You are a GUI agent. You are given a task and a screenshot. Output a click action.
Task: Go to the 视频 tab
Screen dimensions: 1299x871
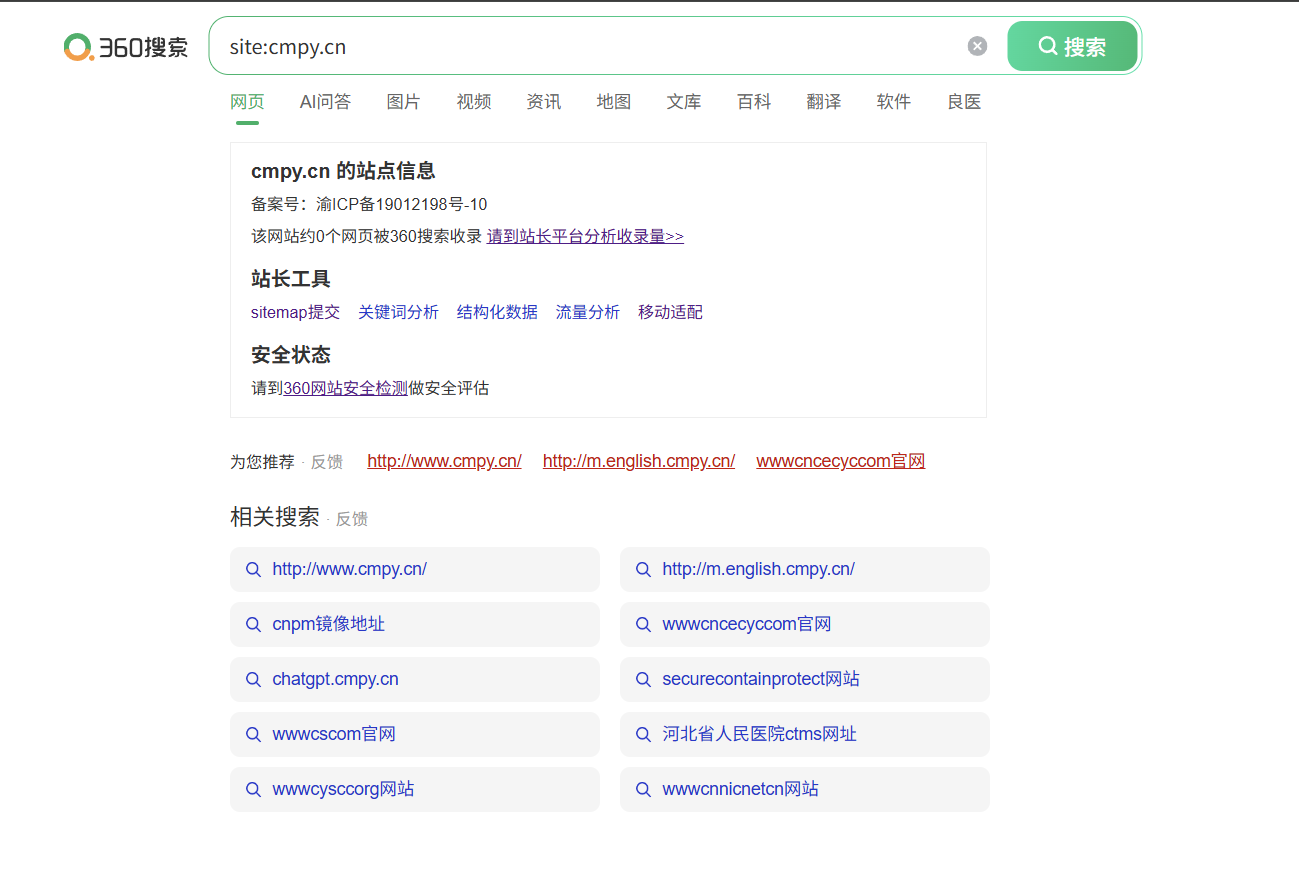(474, 102)
